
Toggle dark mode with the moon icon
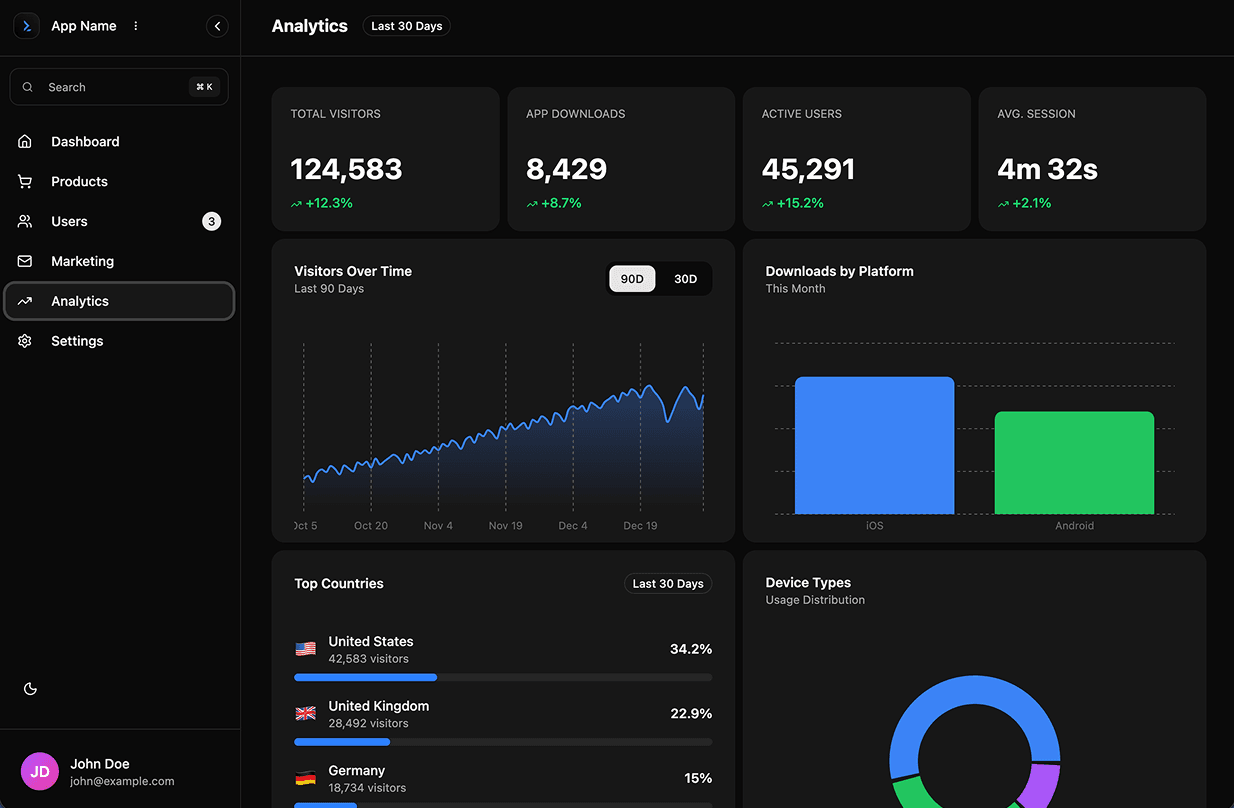pos(30,688)
